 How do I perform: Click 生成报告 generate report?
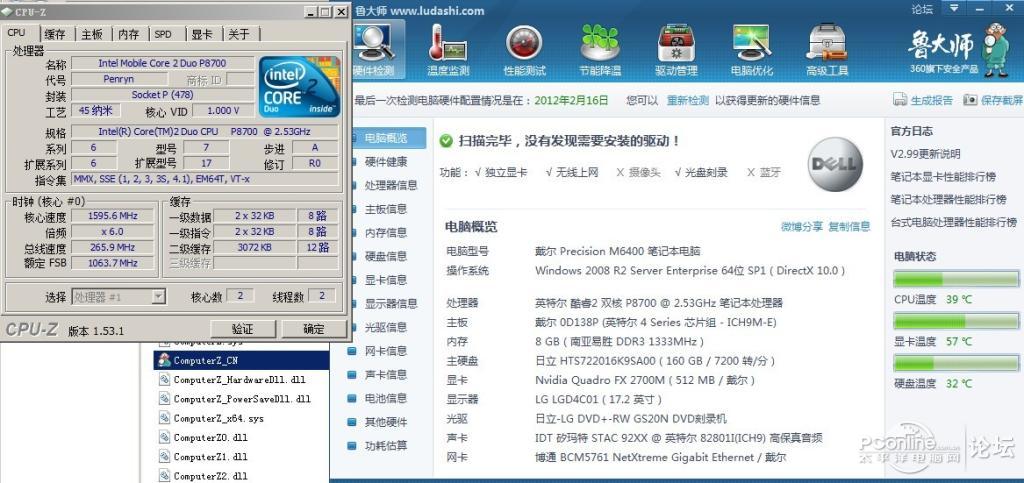coord(923,100)
